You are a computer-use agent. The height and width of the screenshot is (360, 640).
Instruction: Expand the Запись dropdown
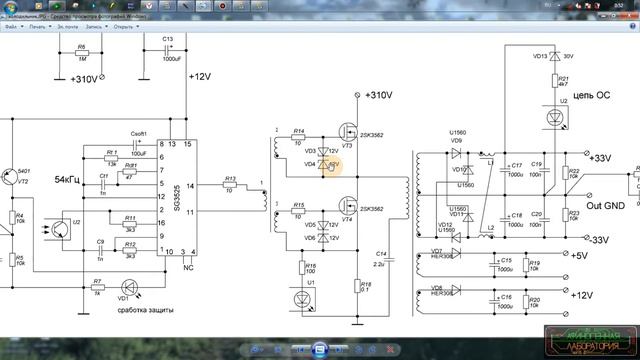(x=97, y=27)
